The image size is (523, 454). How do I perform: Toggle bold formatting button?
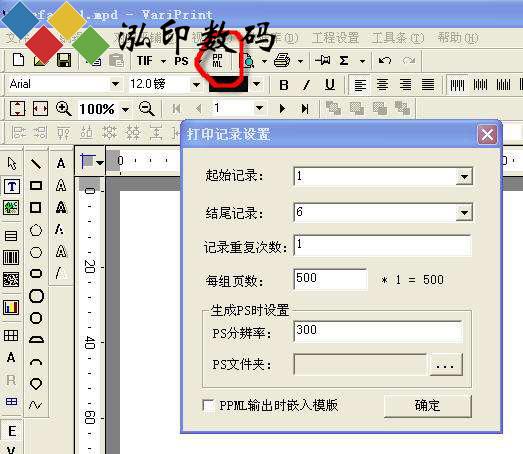click(x=284, y=85)
